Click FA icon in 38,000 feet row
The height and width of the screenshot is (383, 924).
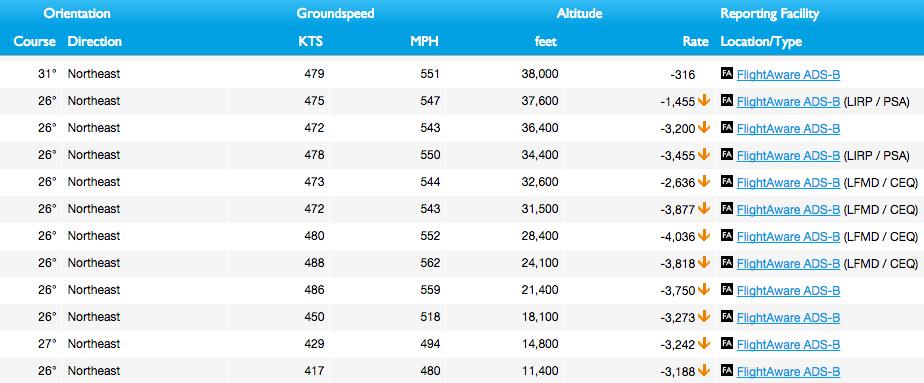click(727, 73)
